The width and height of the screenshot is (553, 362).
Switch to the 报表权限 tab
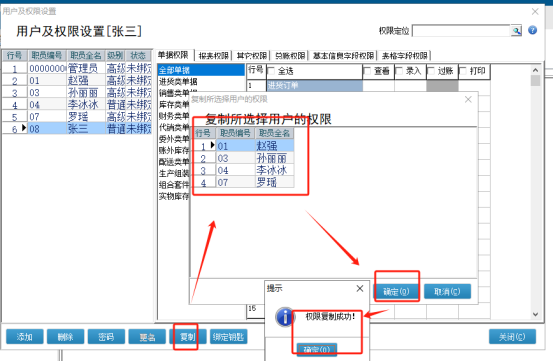click(213, 56)
